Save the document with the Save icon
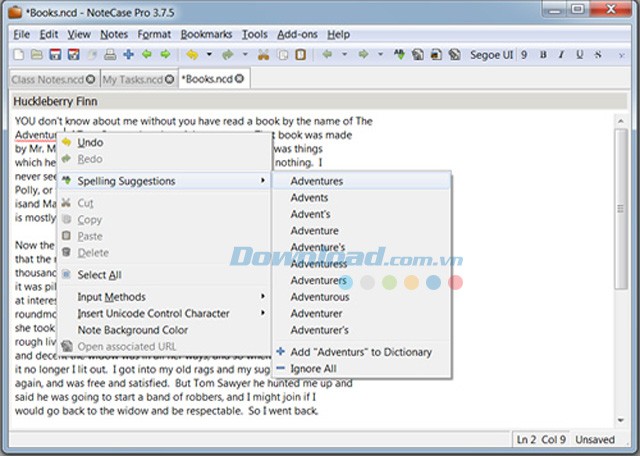The width and height of the screenshot is (640, 456). pos(55,54)
